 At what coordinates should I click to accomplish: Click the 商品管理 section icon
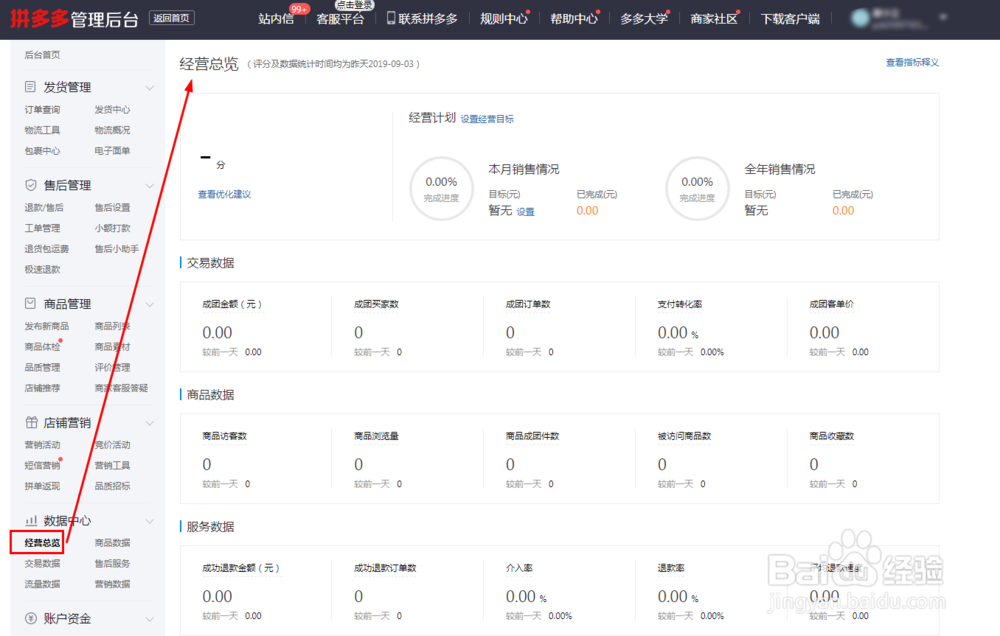[30, 304]
